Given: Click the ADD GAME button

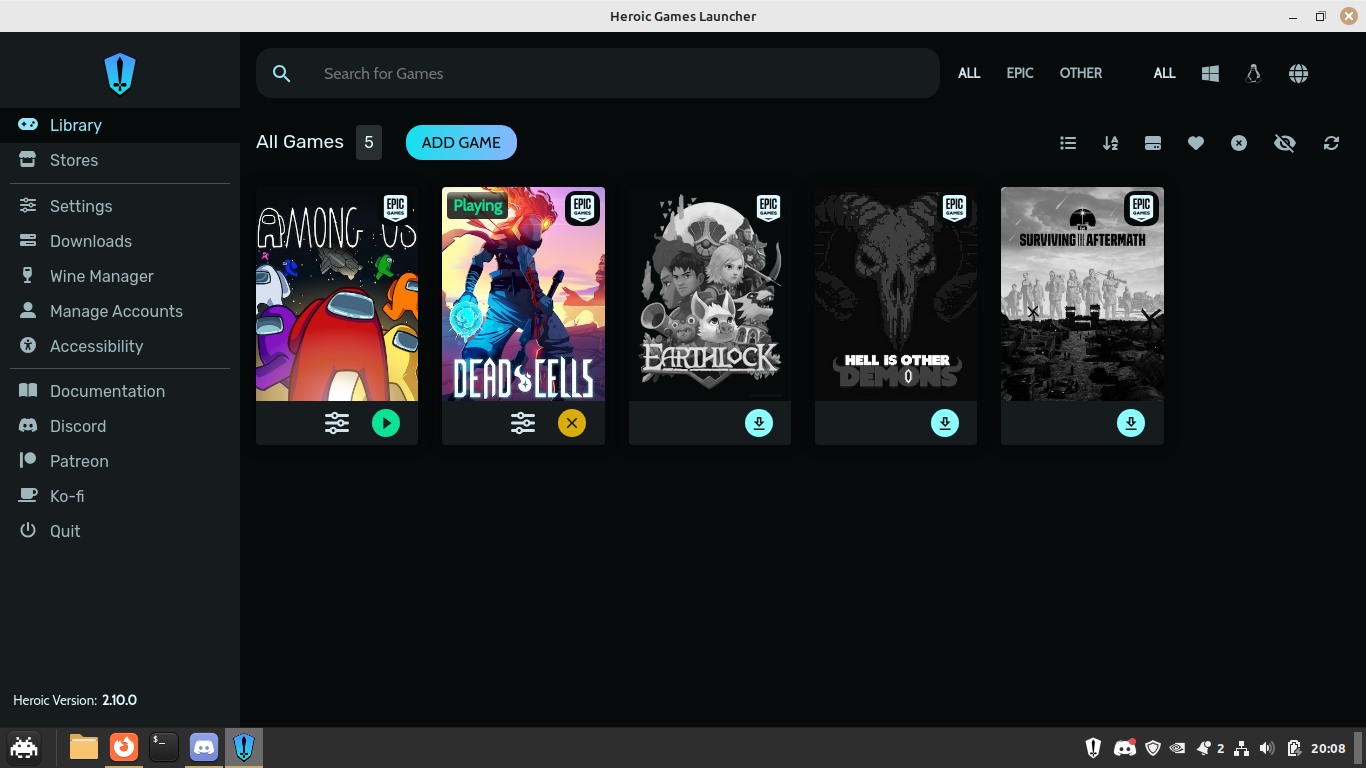Looking at the screenshot, I should [461, 142].
